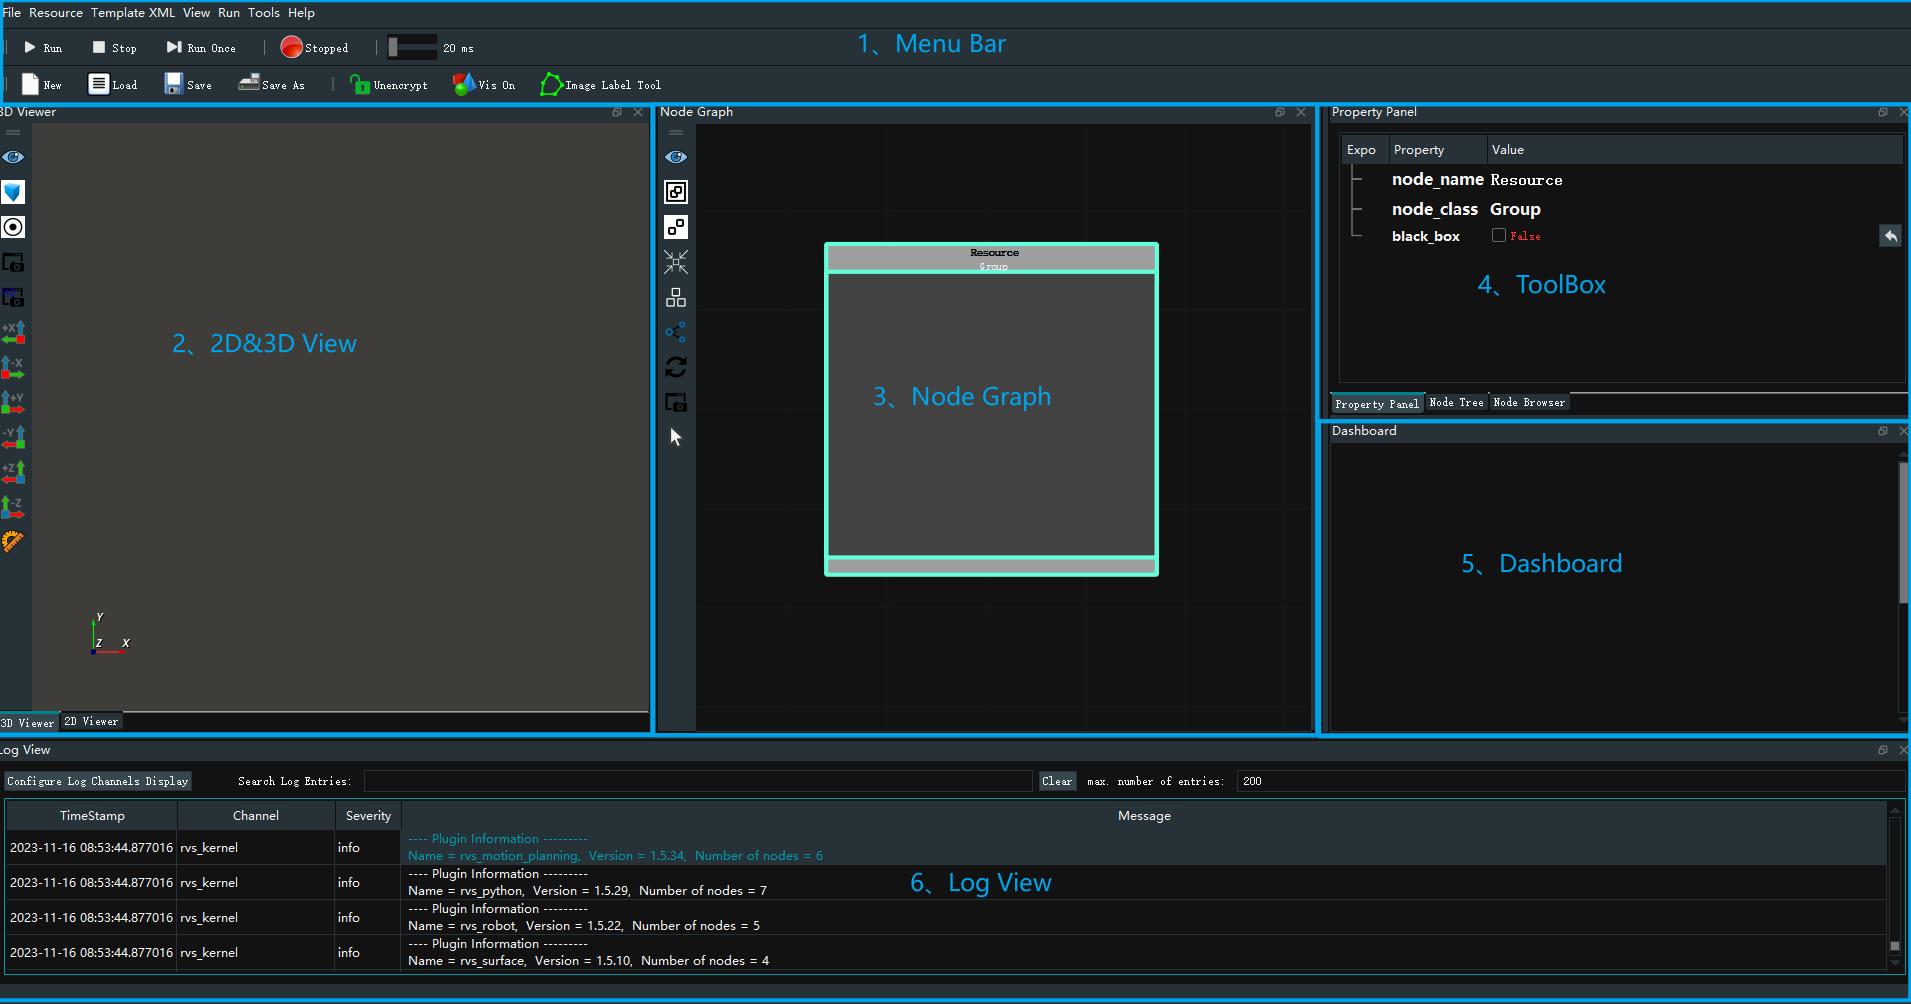Open the Help menu

[301, 13]
